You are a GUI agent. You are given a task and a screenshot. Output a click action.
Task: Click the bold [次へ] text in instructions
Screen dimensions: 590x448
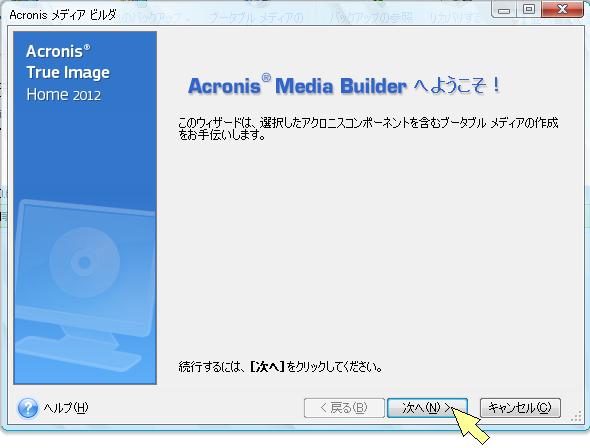tap(267, 366)
